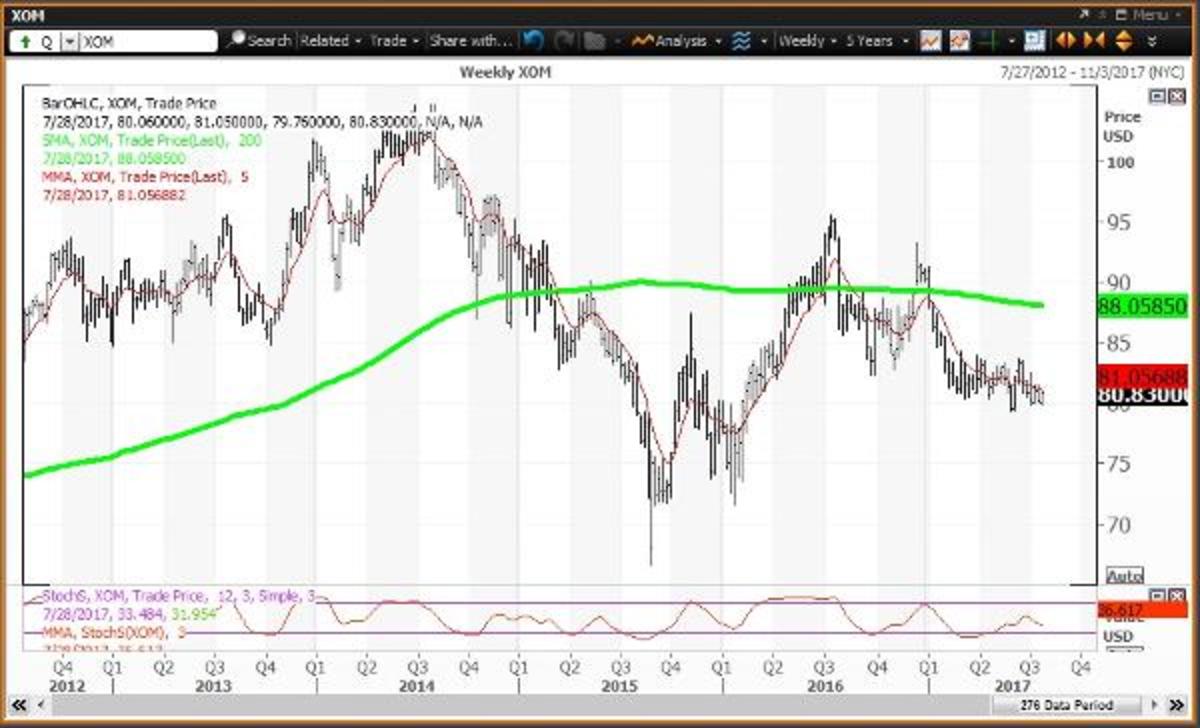Click the blue data table icon
This screenshot has width=1200, height=728.
point(1034,41)
